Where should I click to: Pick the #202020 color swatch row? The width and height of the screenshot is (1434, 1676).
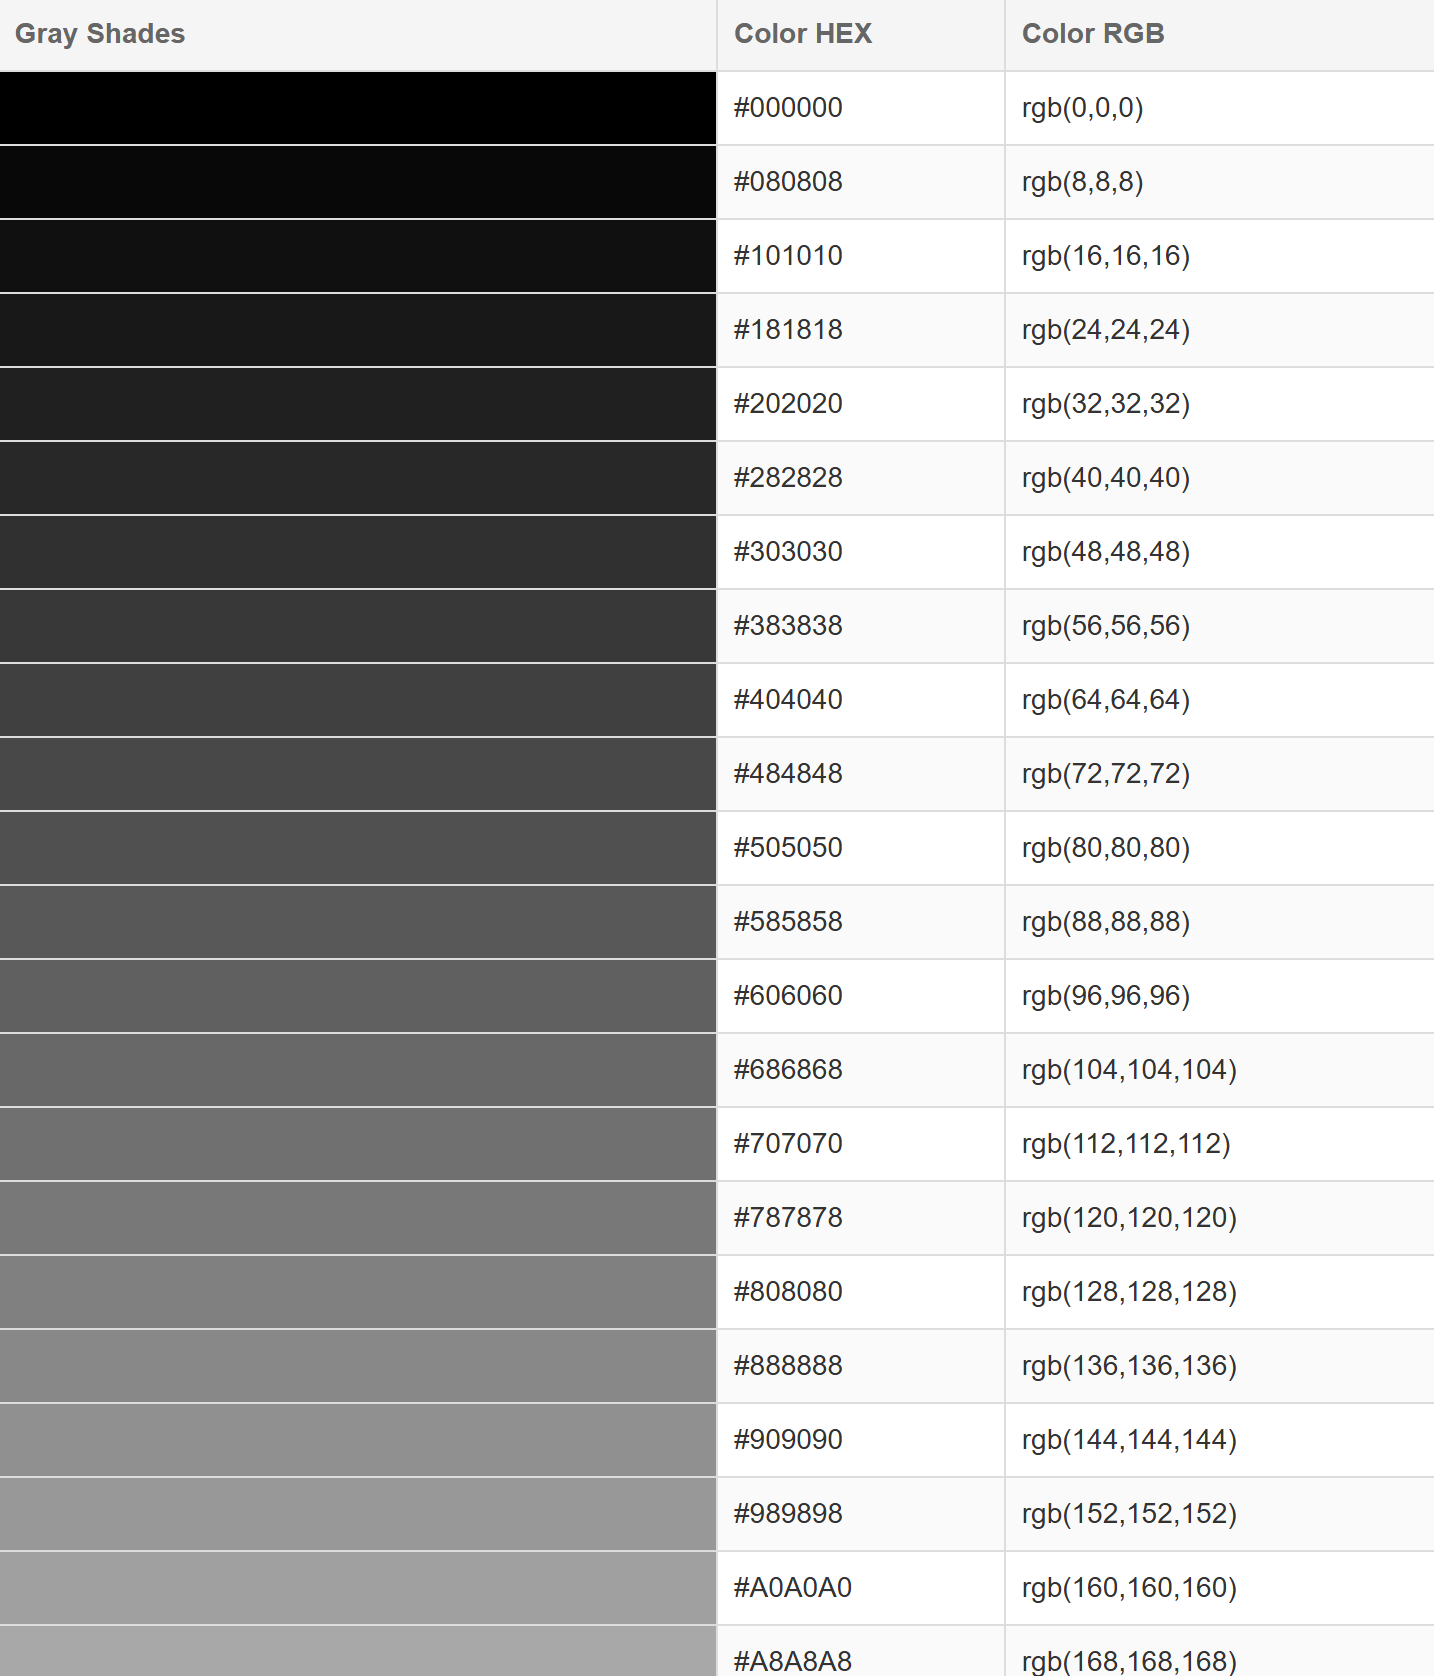358,404
